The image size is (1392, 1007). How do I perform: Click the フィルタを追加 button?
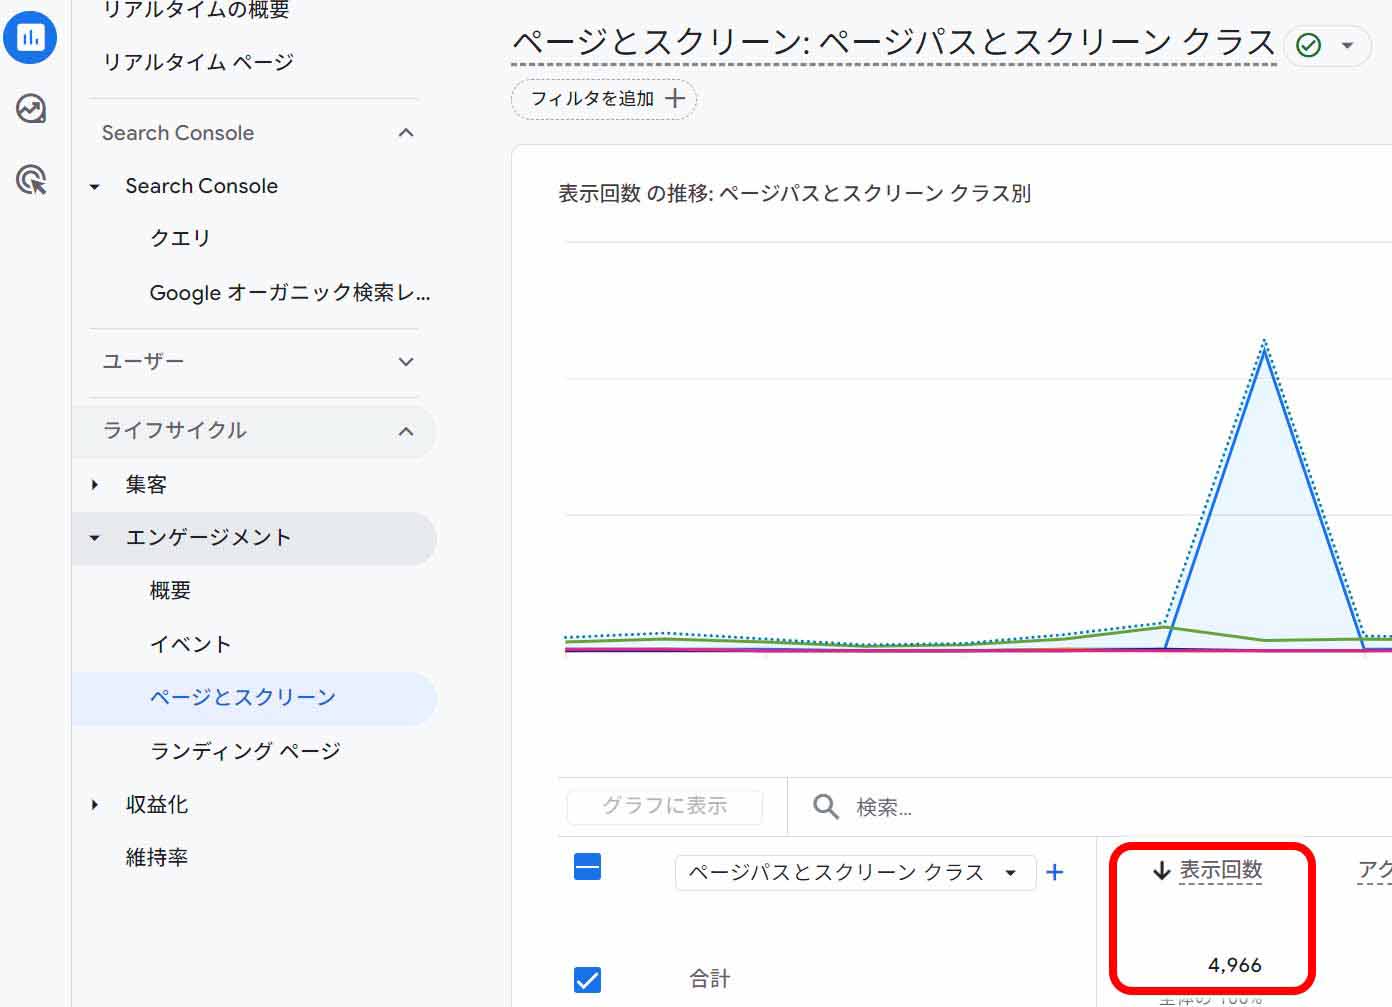(x=604, y=99)
